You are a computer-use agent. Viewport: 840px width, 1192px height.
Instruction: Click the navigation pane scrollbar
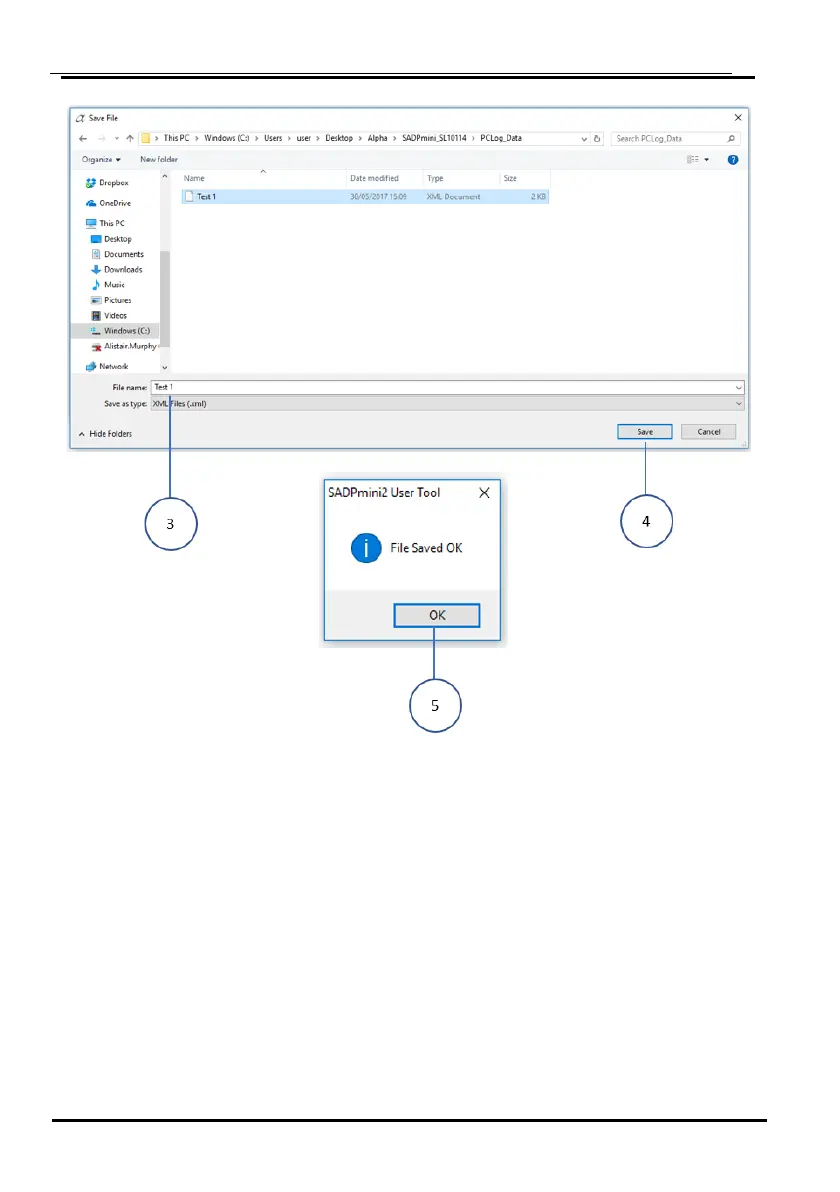coord(165,299)
